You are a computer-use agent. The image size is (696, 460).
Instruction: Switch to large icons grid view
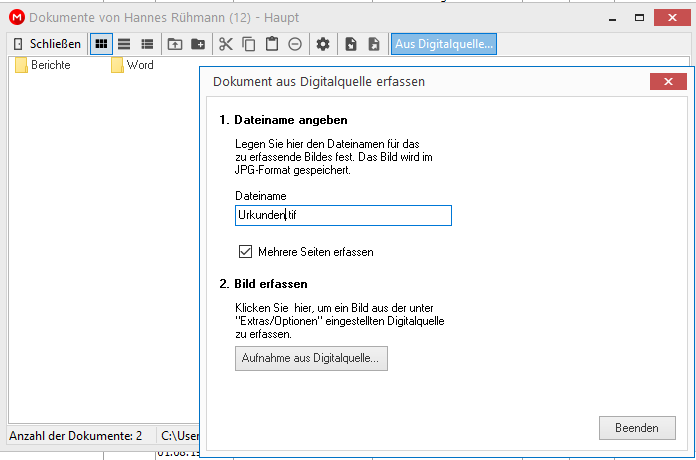point(101,44)
